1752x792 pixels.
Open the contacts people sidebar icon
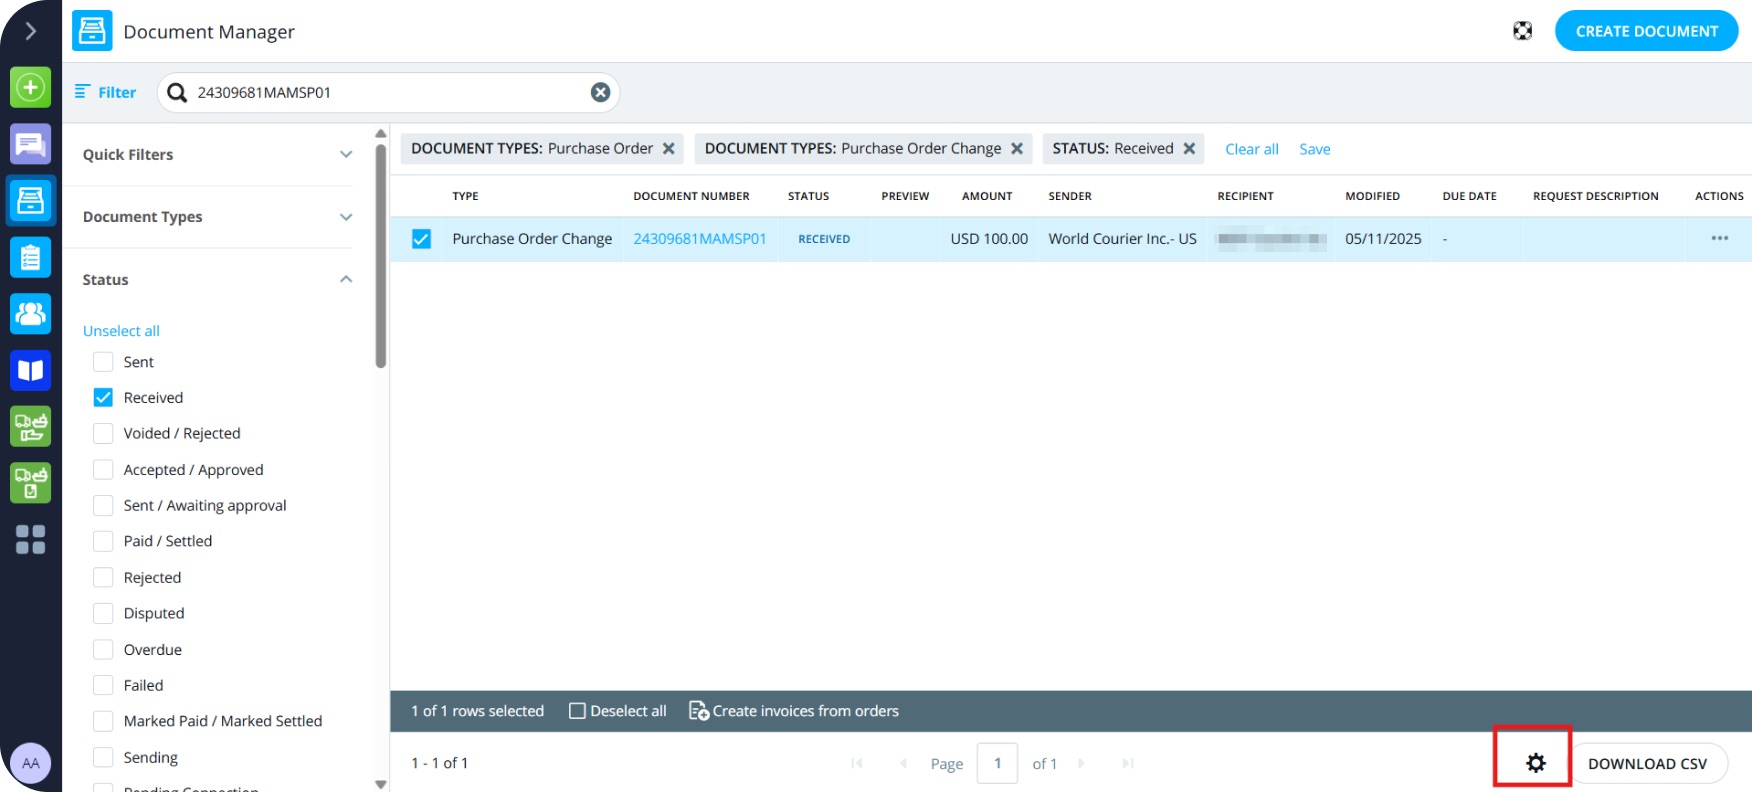(30, 314)
